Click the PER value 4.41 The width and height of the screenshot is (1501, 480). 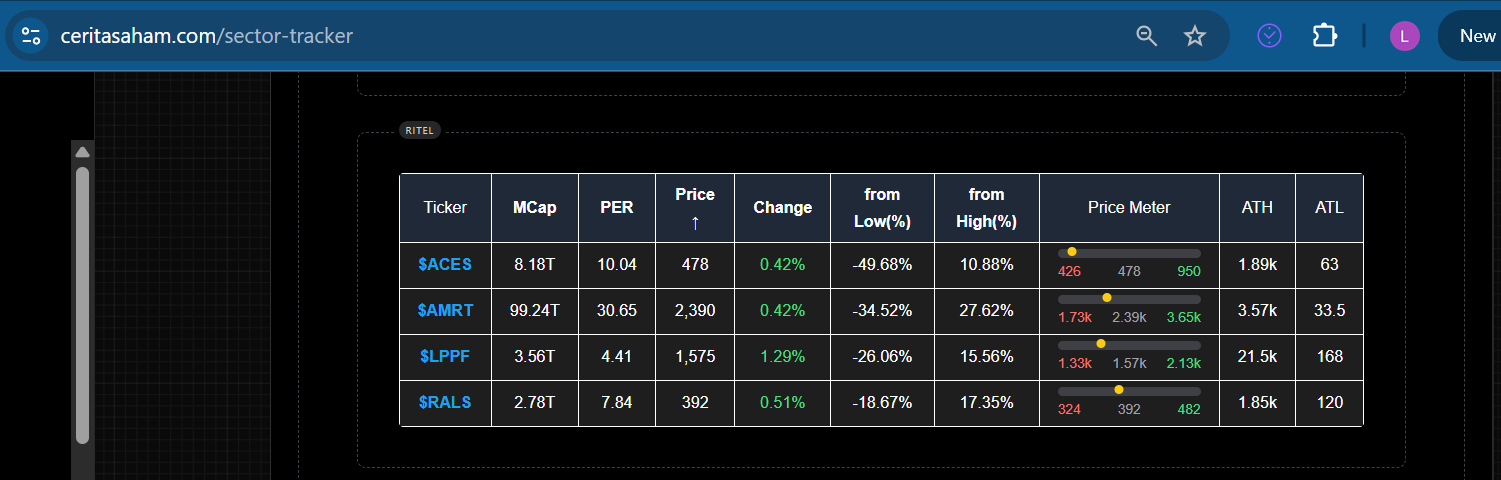[x=617, y=357]
